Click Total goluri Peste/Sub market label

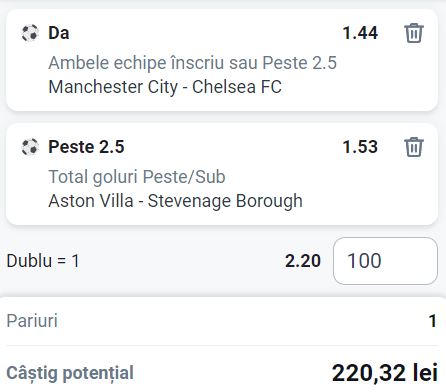tap(137, 177)
